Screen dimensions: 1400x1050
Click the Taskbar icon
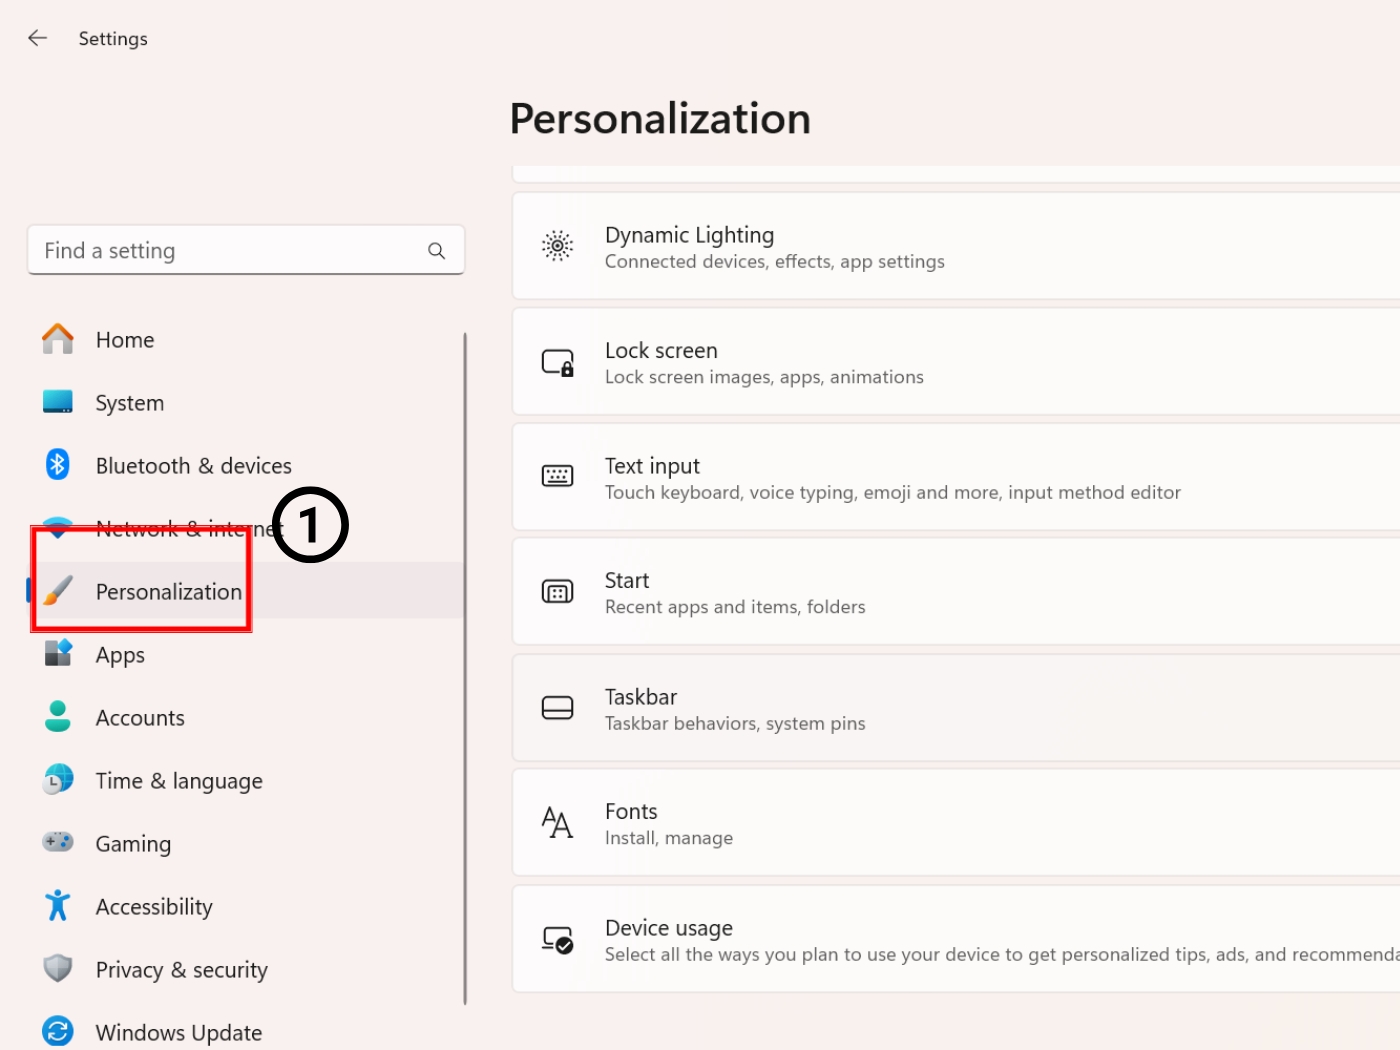coord(557,708)
